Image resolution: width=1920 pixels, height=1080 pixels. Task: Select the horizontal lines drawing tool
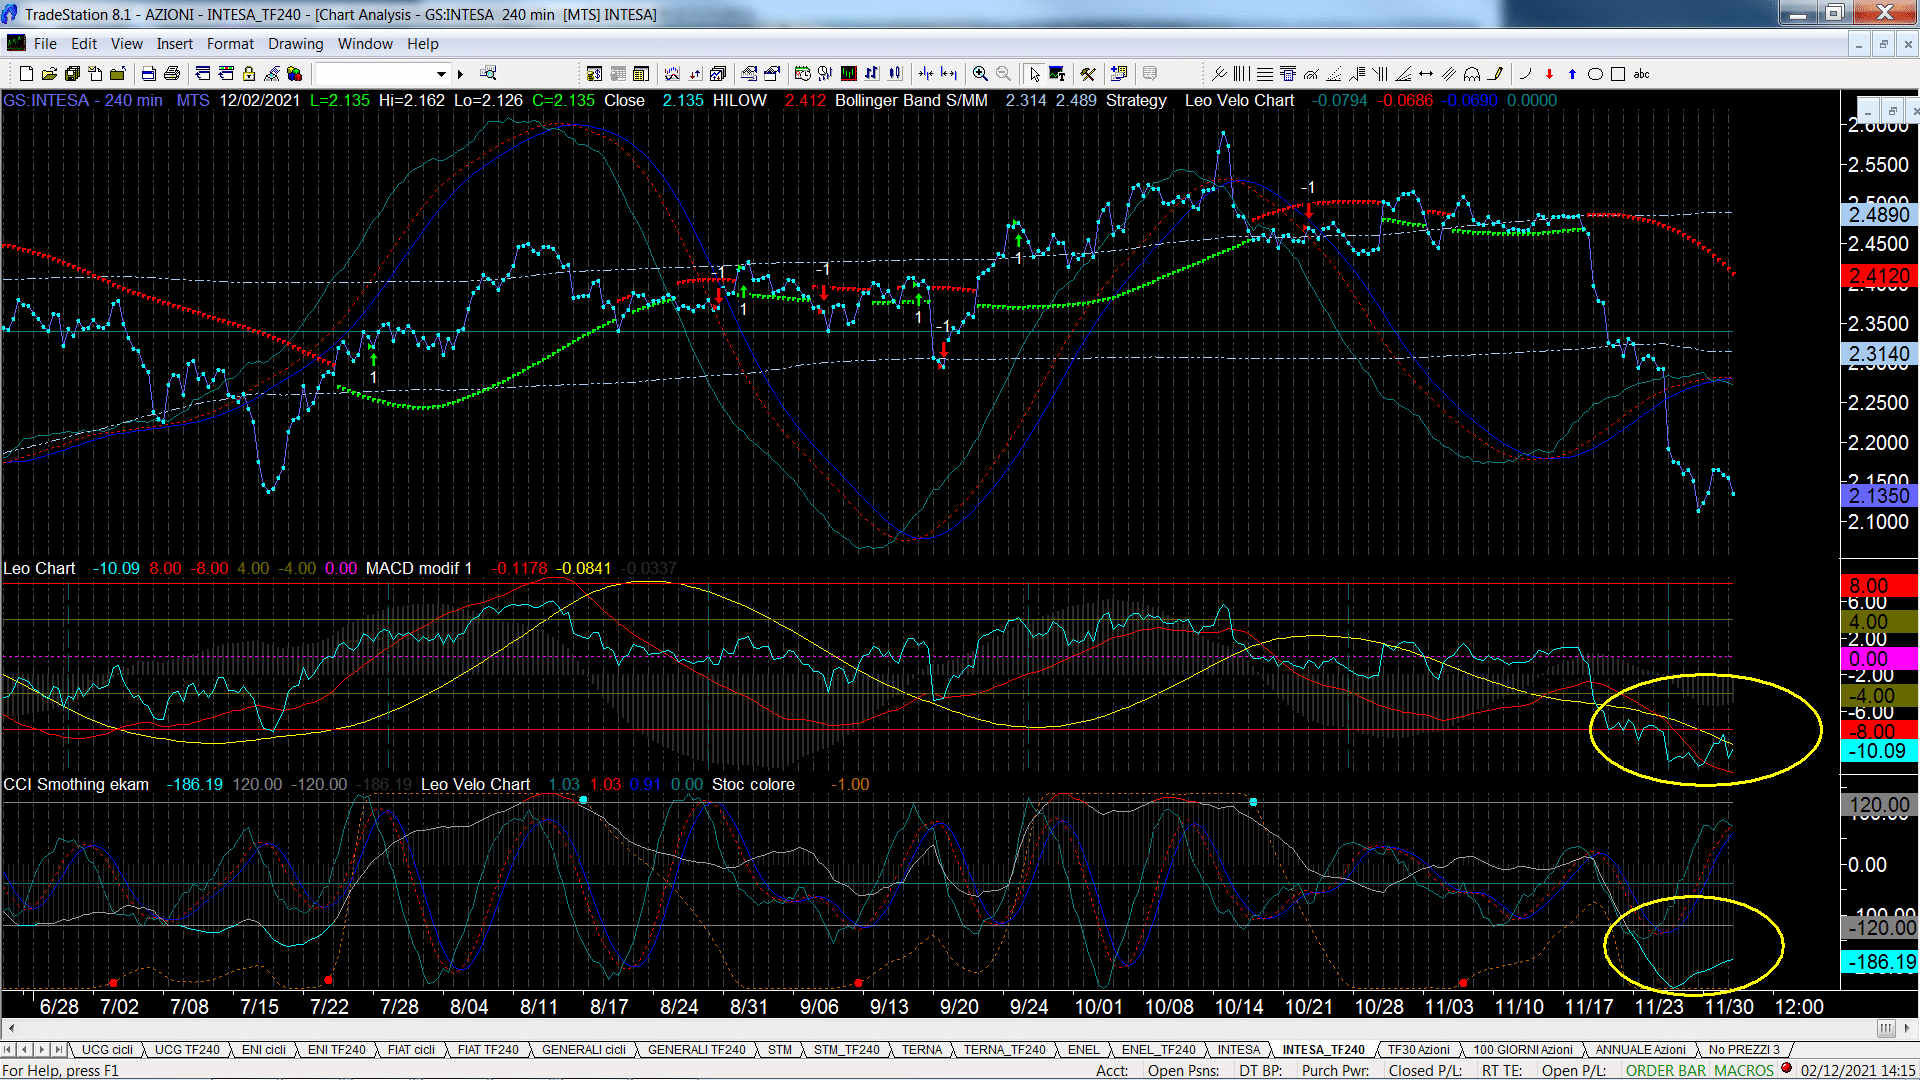[x=1265, y=73]
